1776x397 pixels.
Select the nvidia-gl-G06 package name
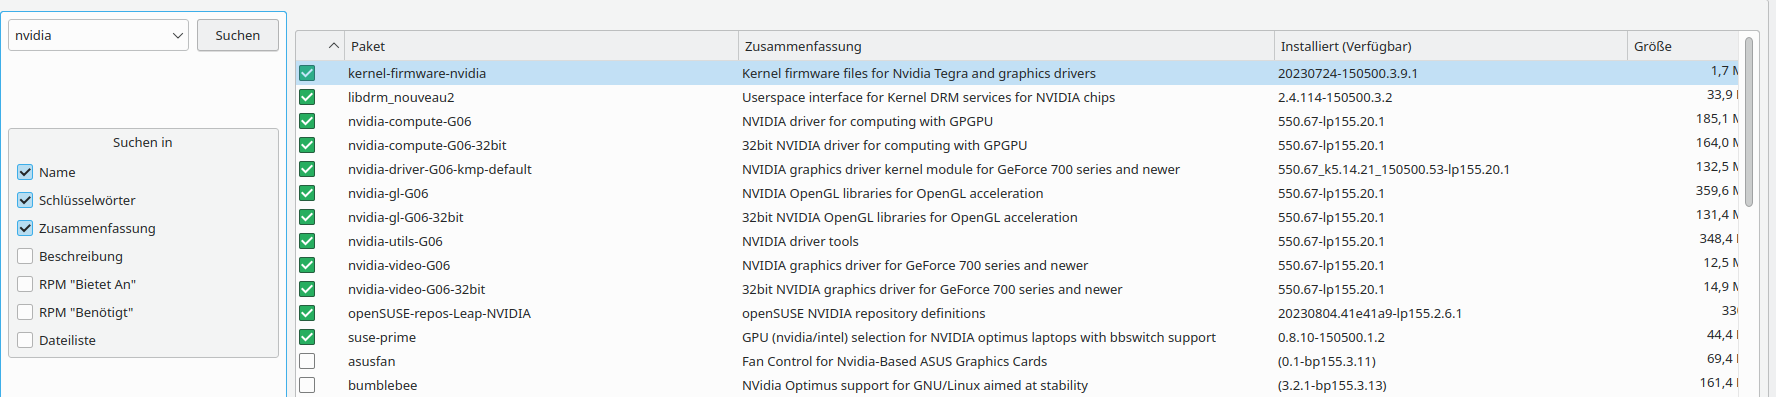tap(388, 193)
